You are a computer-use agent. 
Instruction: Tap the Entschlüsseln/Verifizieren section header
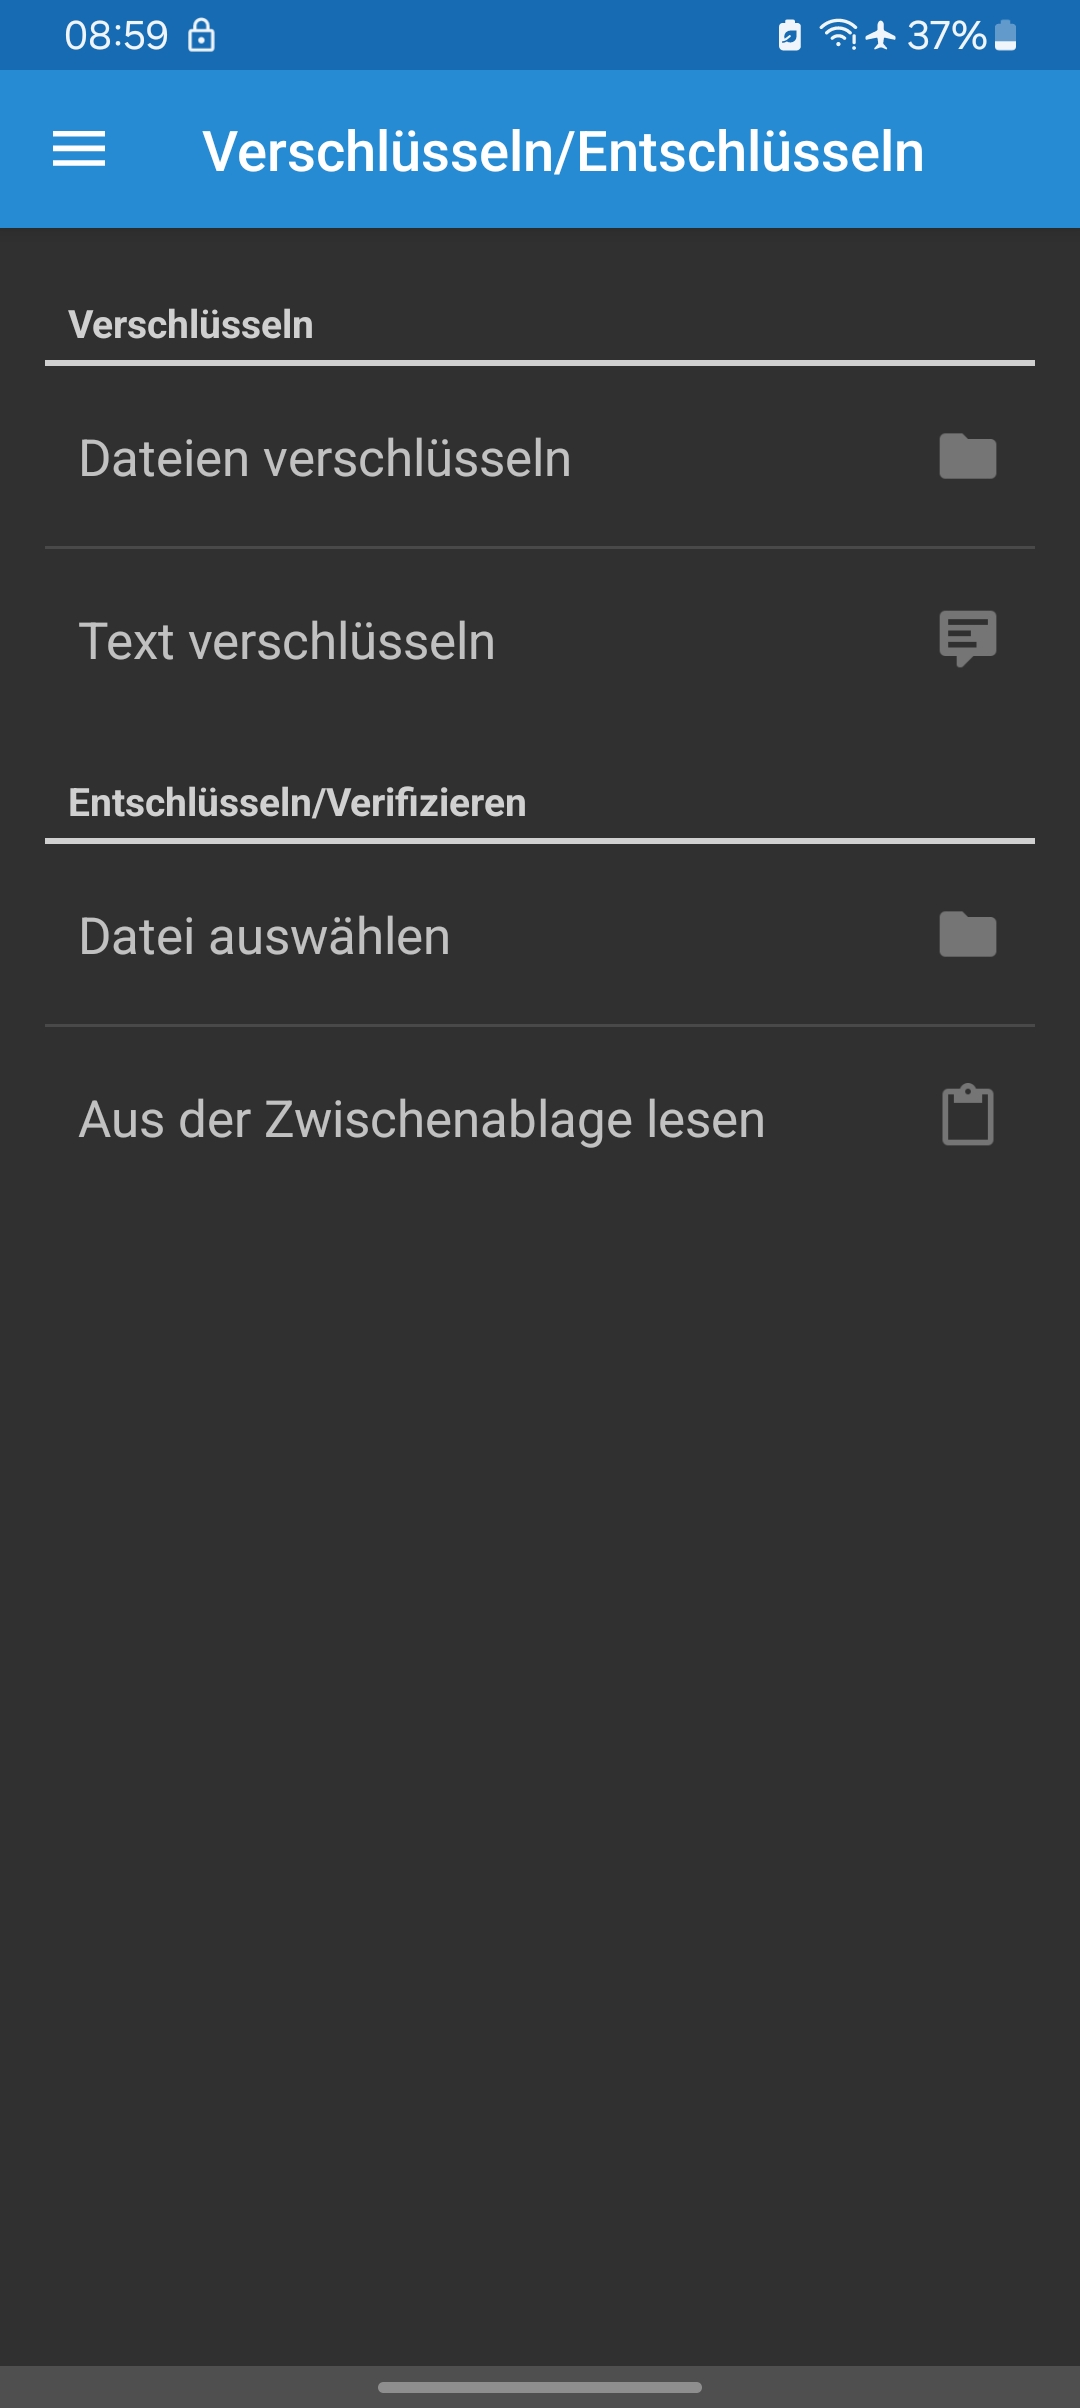point(297,803)
